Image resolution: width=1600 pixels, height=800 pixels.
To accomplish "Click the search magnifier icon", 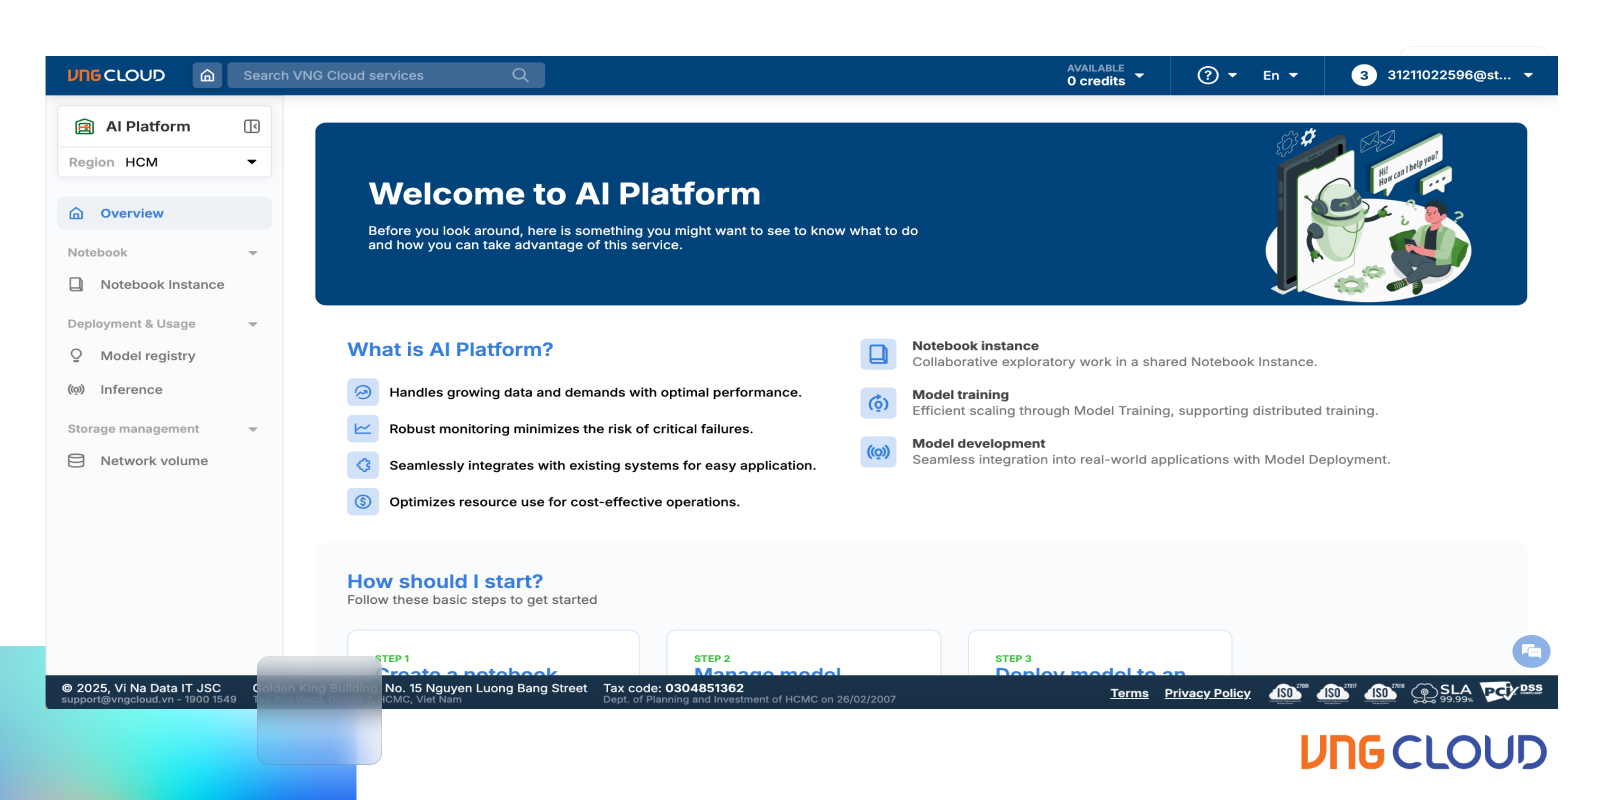I will point(520,75).
